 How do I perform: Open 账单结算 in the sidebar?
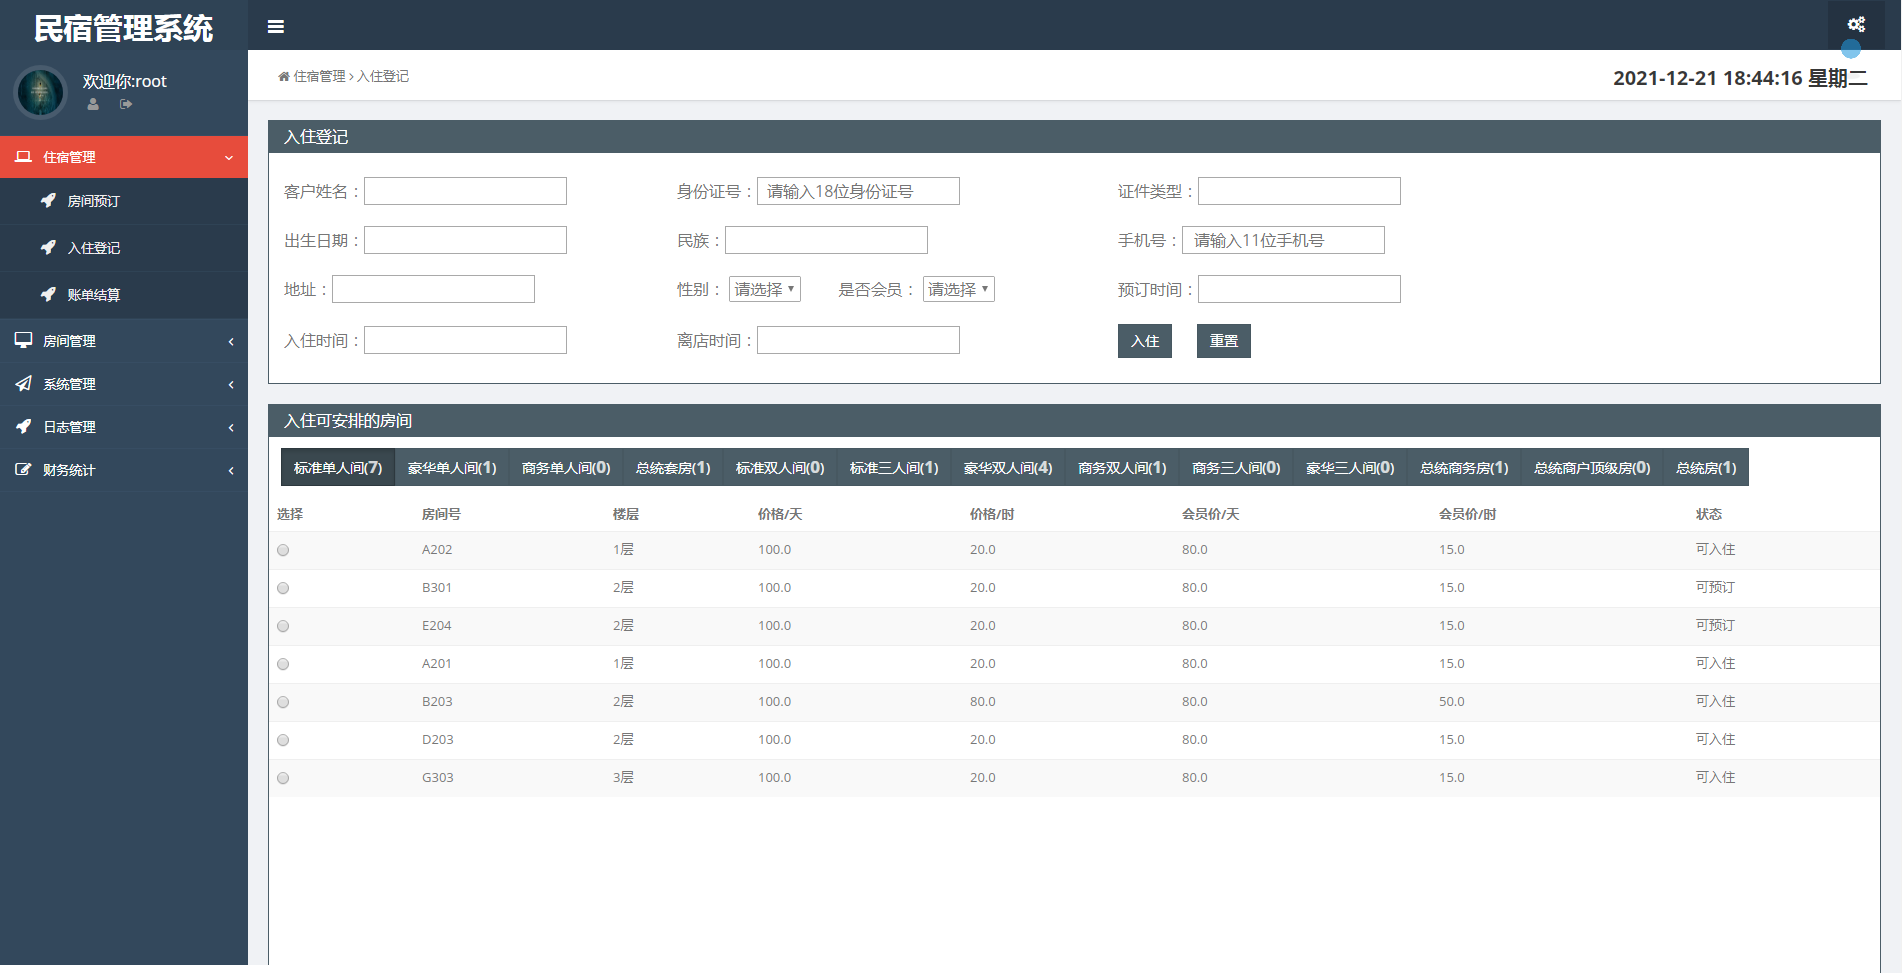click(x=124, y=295)
